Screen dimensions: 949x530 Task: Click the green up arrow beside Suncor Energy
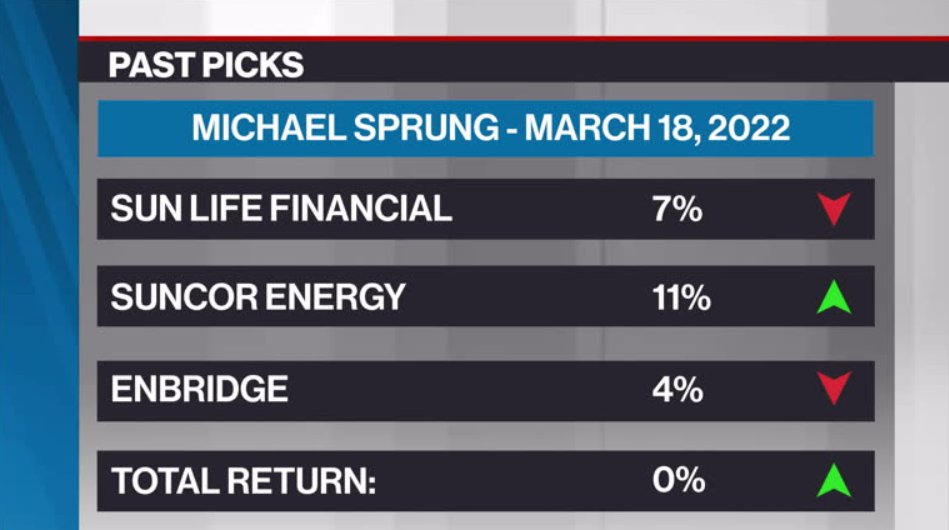834,297
